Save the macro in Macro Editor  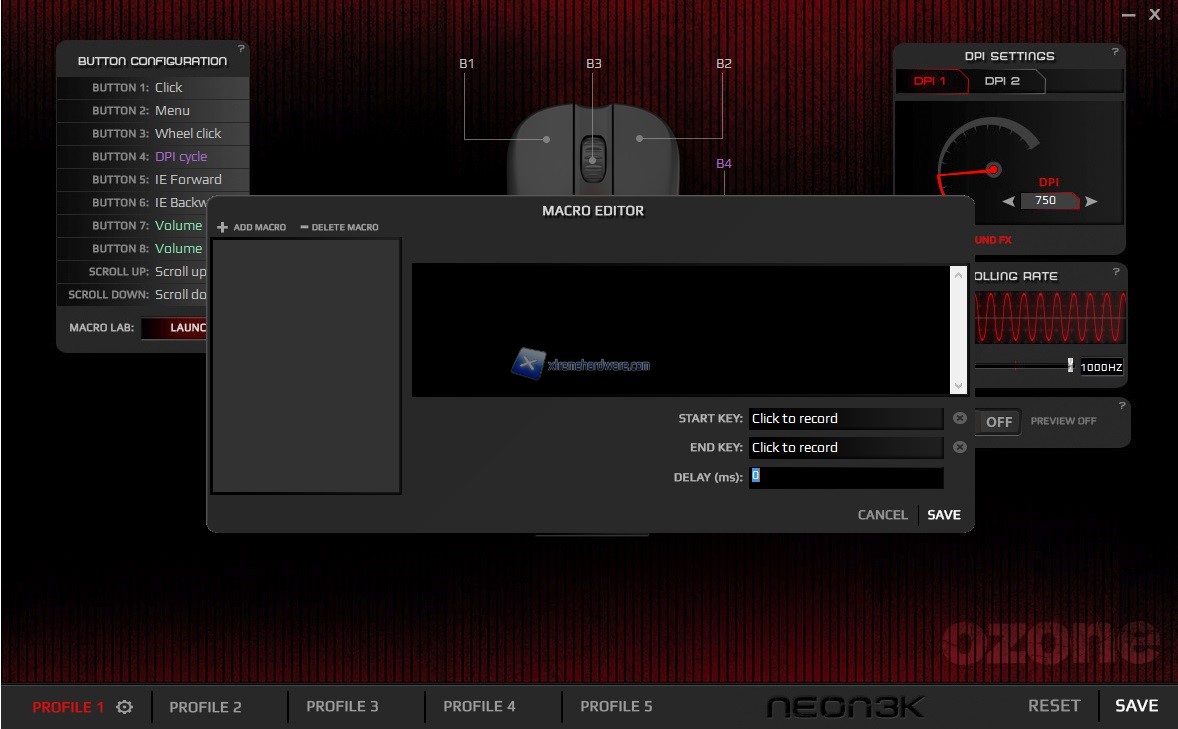943,515
